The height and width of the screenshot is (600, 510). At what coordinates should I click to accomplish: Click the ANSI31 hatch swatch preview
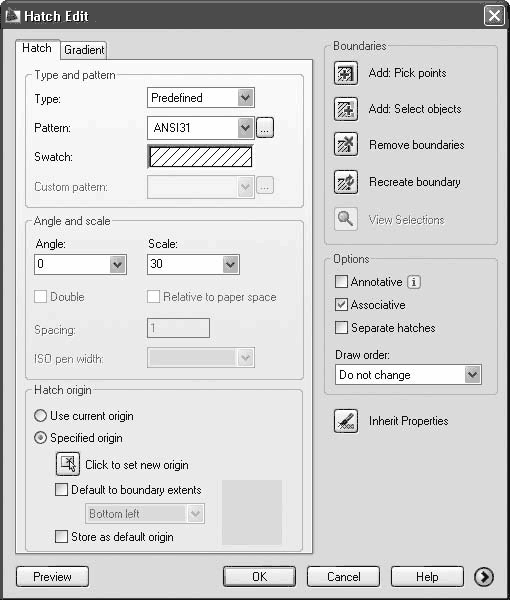(201, 157)
